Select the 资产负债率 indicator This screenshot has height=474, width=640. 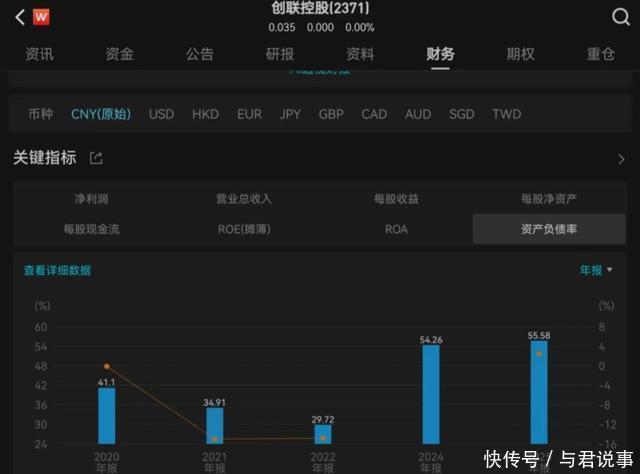pyautogui.click(x=549, y=229)
